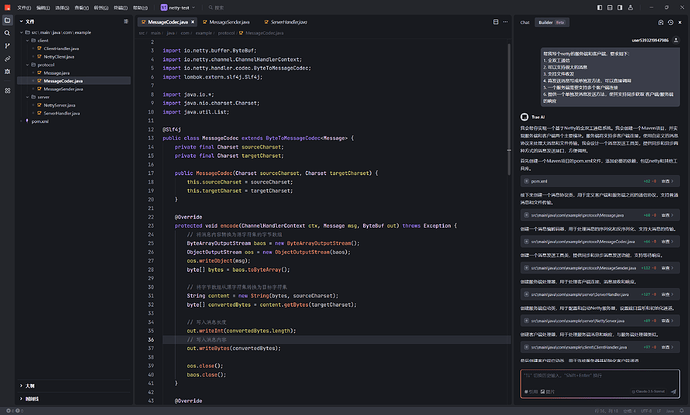Click the send message arrow icon

(673, 391)
